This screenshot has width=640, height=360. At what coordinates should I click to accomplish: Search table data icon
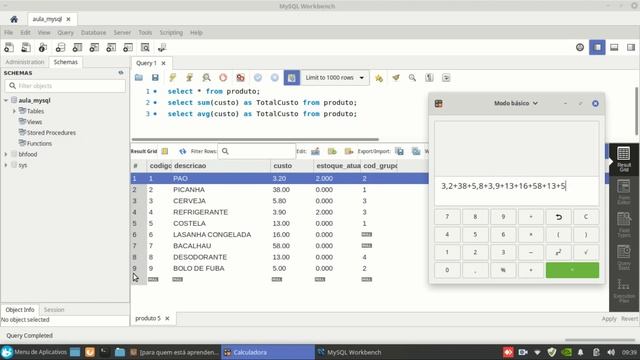point(145,48)
